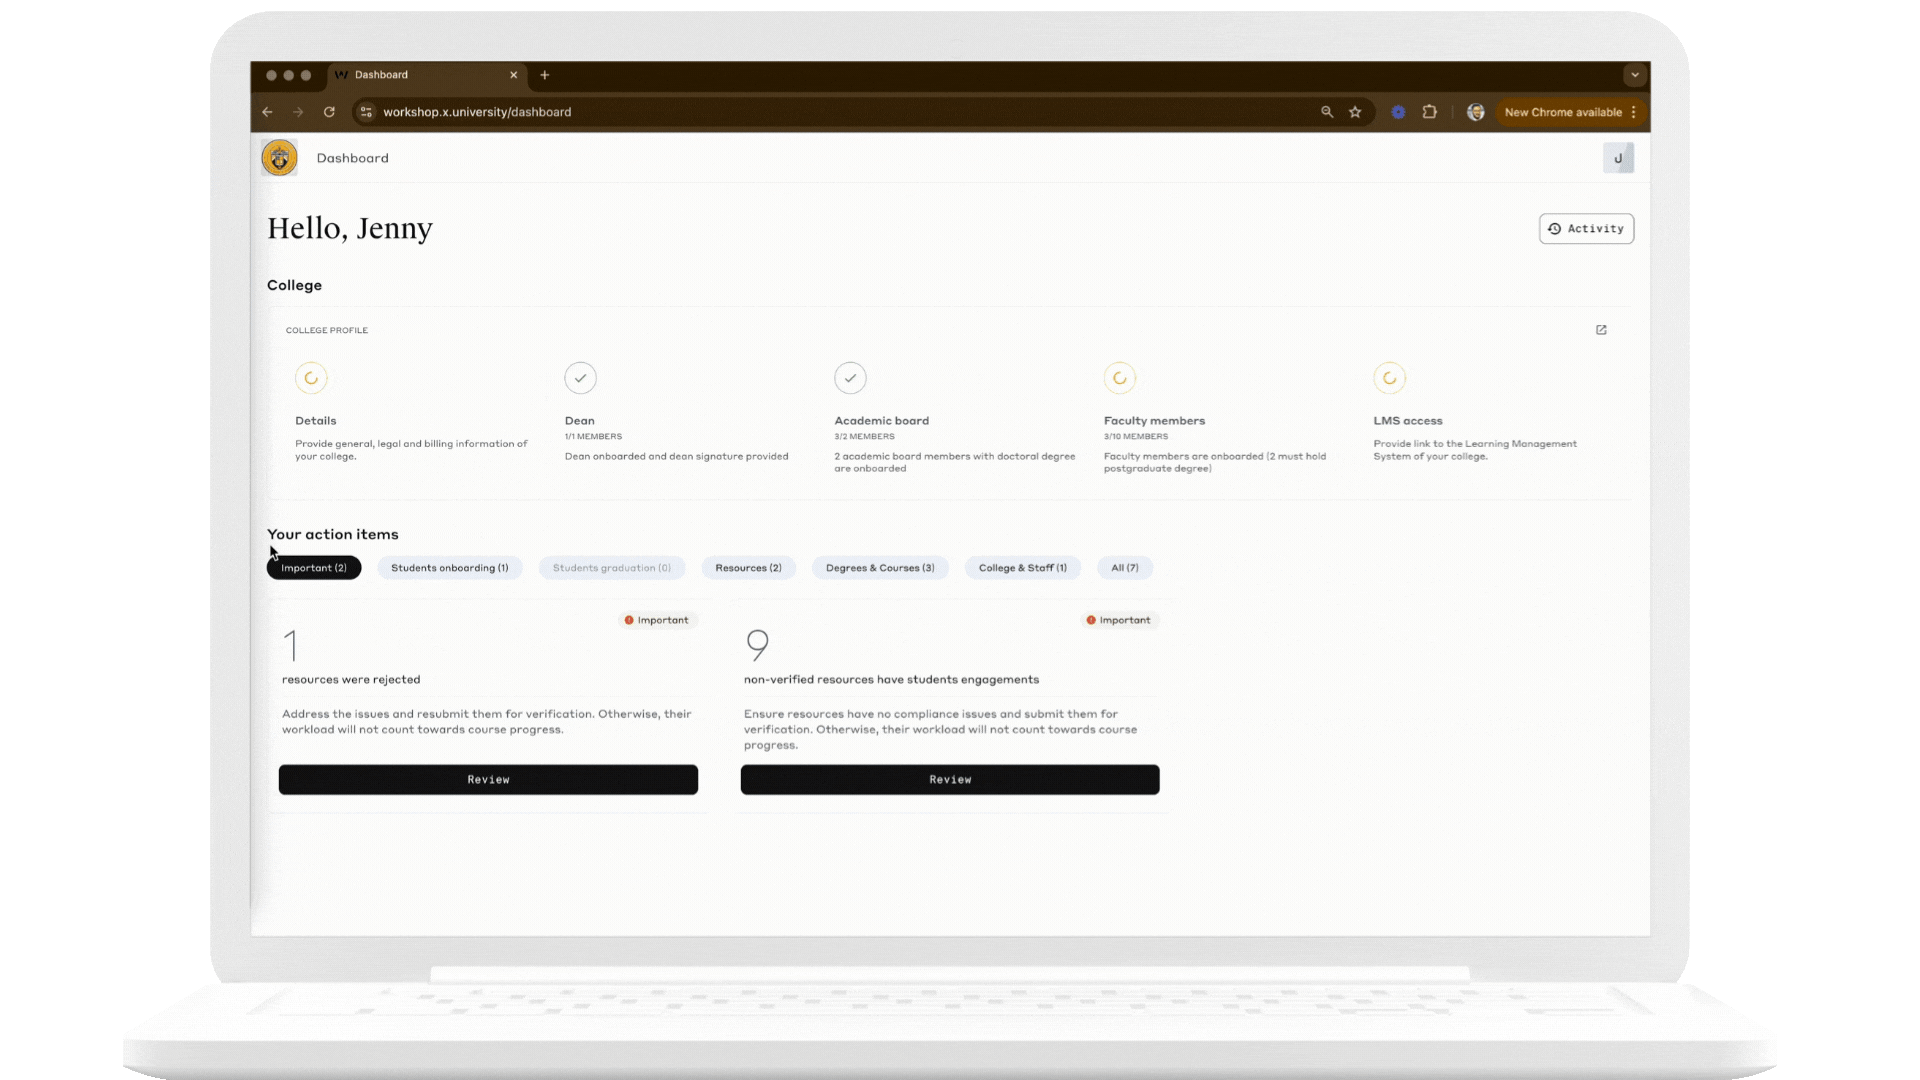Click the Details in-progress status icon
Image resolution: width=1920 pixels, height=1080 pixels.
pos(311,378)
